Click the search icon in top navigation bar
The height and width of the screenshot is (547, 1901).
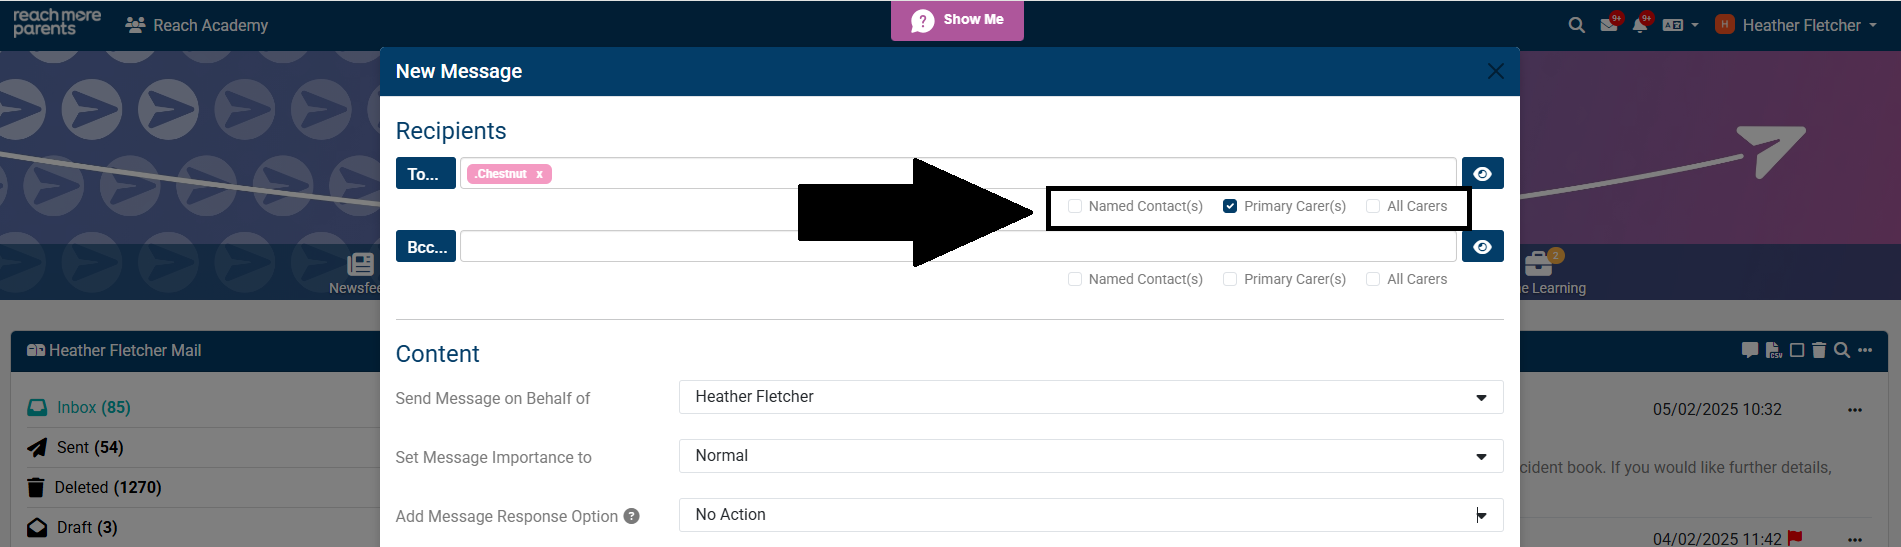pos(1576,25)
